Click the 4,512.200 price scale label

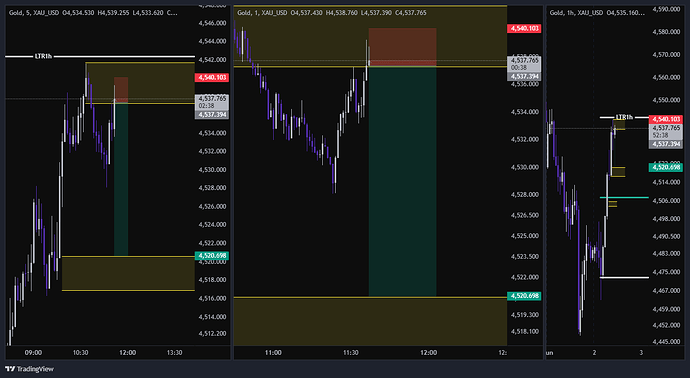212,334
